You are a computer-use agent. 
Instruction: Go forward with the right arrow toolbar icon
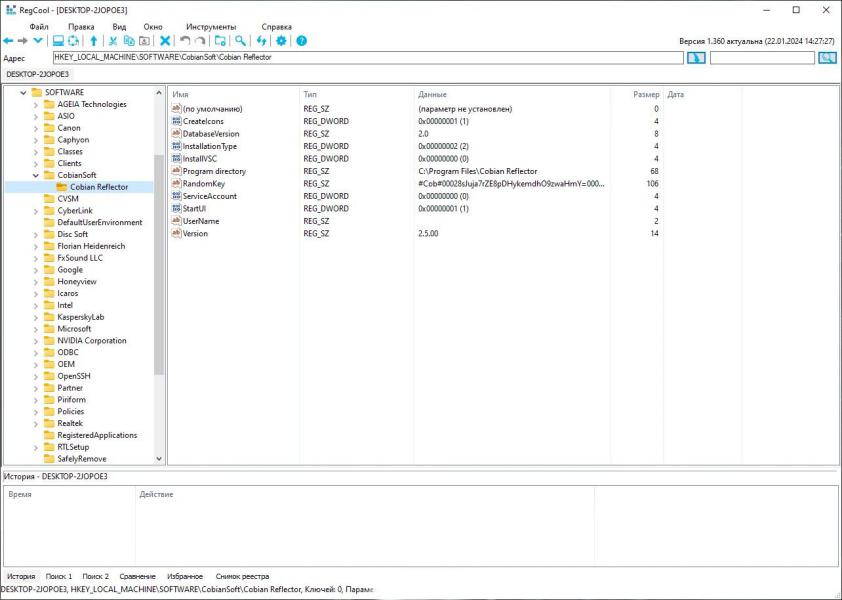coord(23,41)
